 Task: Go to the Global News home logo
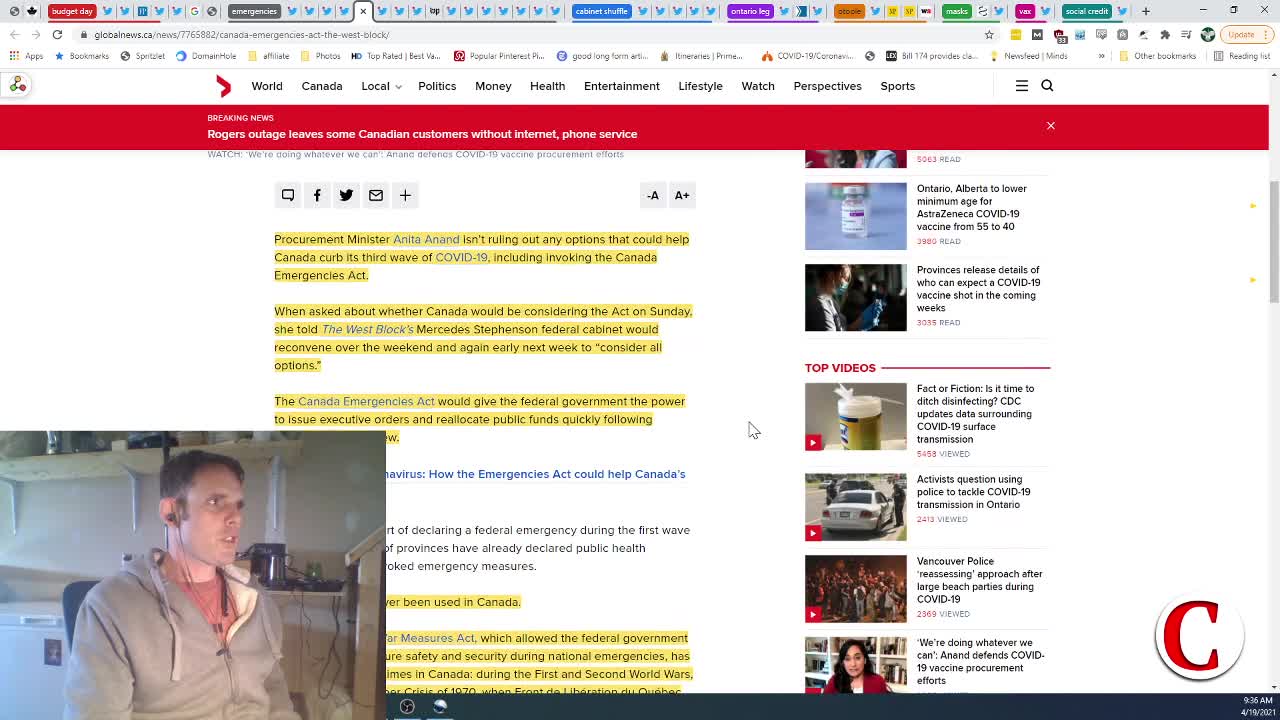pyautogui.click(x=224, y=86)
